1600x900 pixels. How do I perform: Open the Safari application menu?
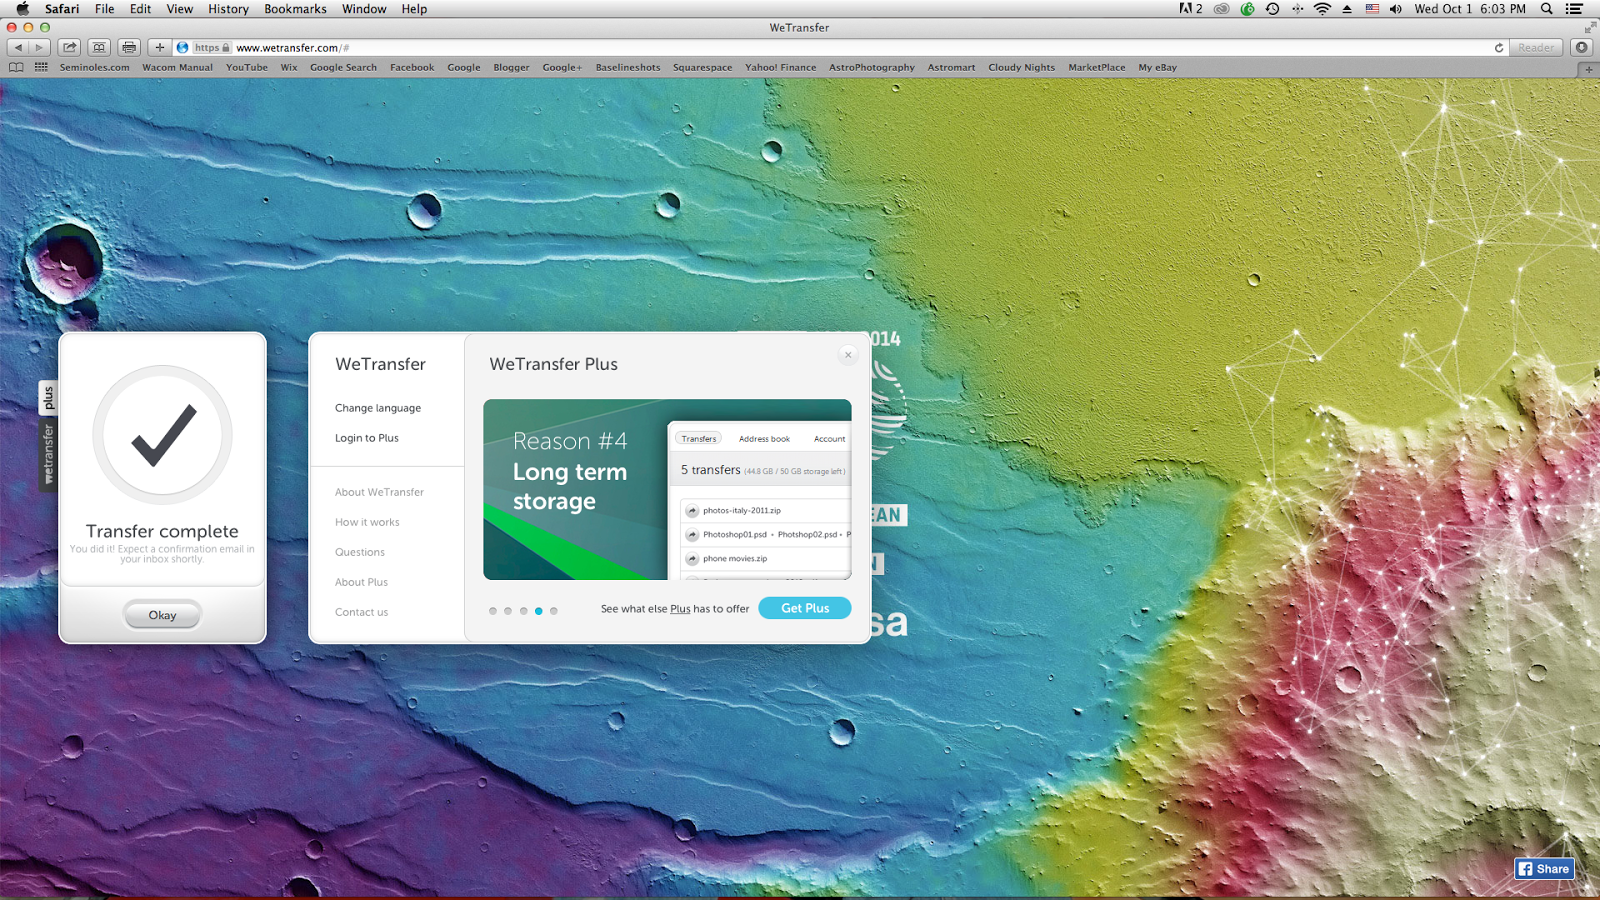62,9
